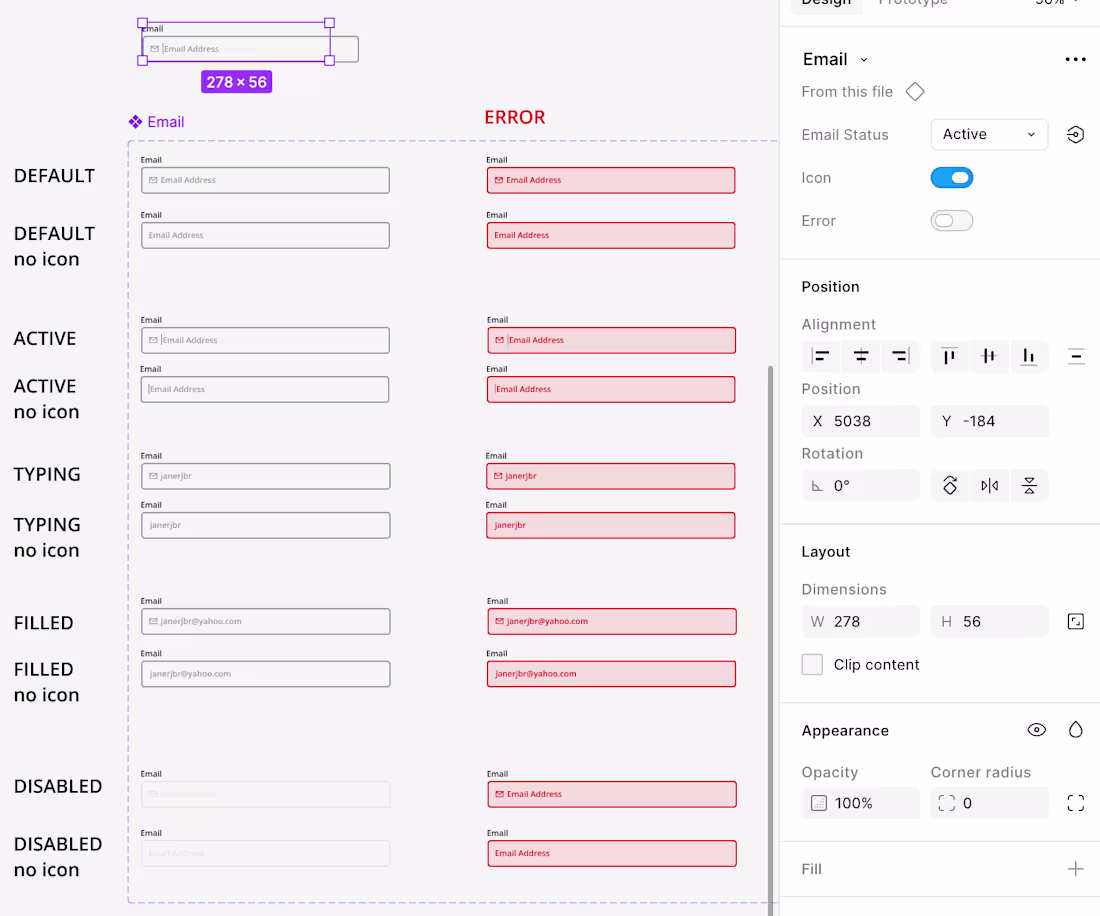Click the swap instance icon beside Email Status
The width and height of the screenshot is (1100, 916).
coord(1075,135)
